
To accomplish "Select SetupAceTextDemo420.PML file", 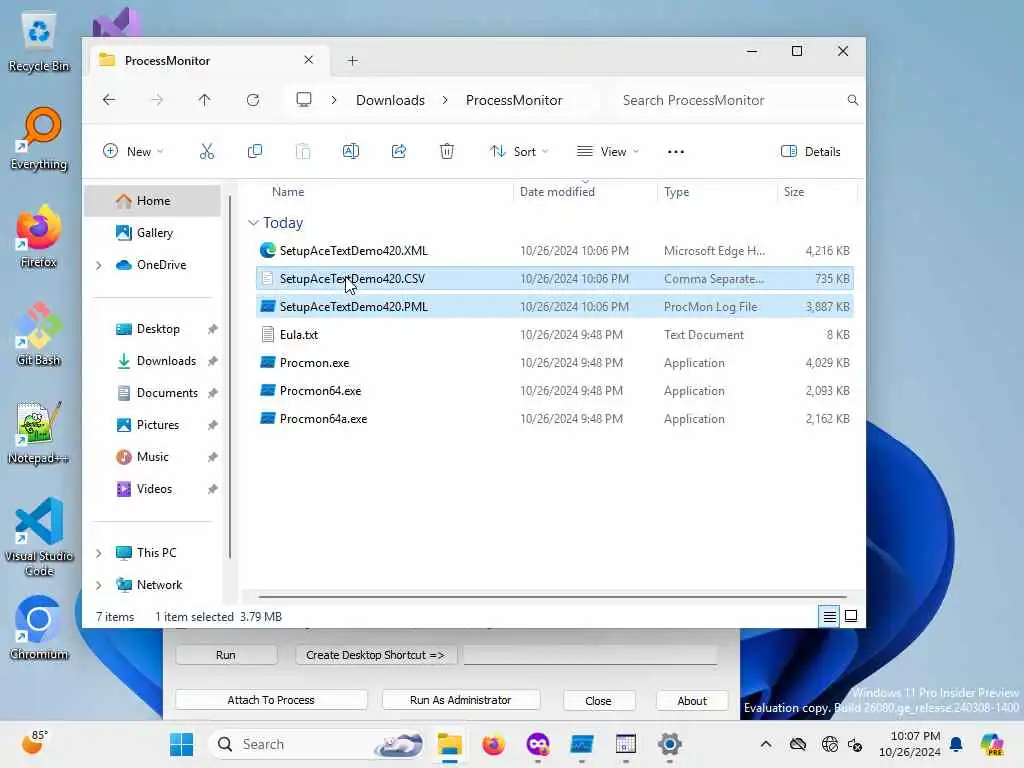I will [x=554, y=307].
